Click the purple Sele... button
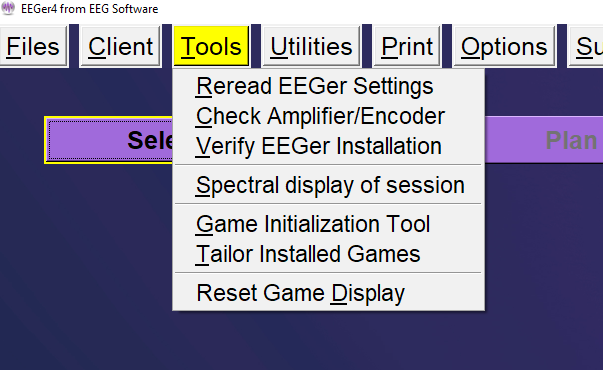This screenshot has width=603, height=370. click(109, 140)
